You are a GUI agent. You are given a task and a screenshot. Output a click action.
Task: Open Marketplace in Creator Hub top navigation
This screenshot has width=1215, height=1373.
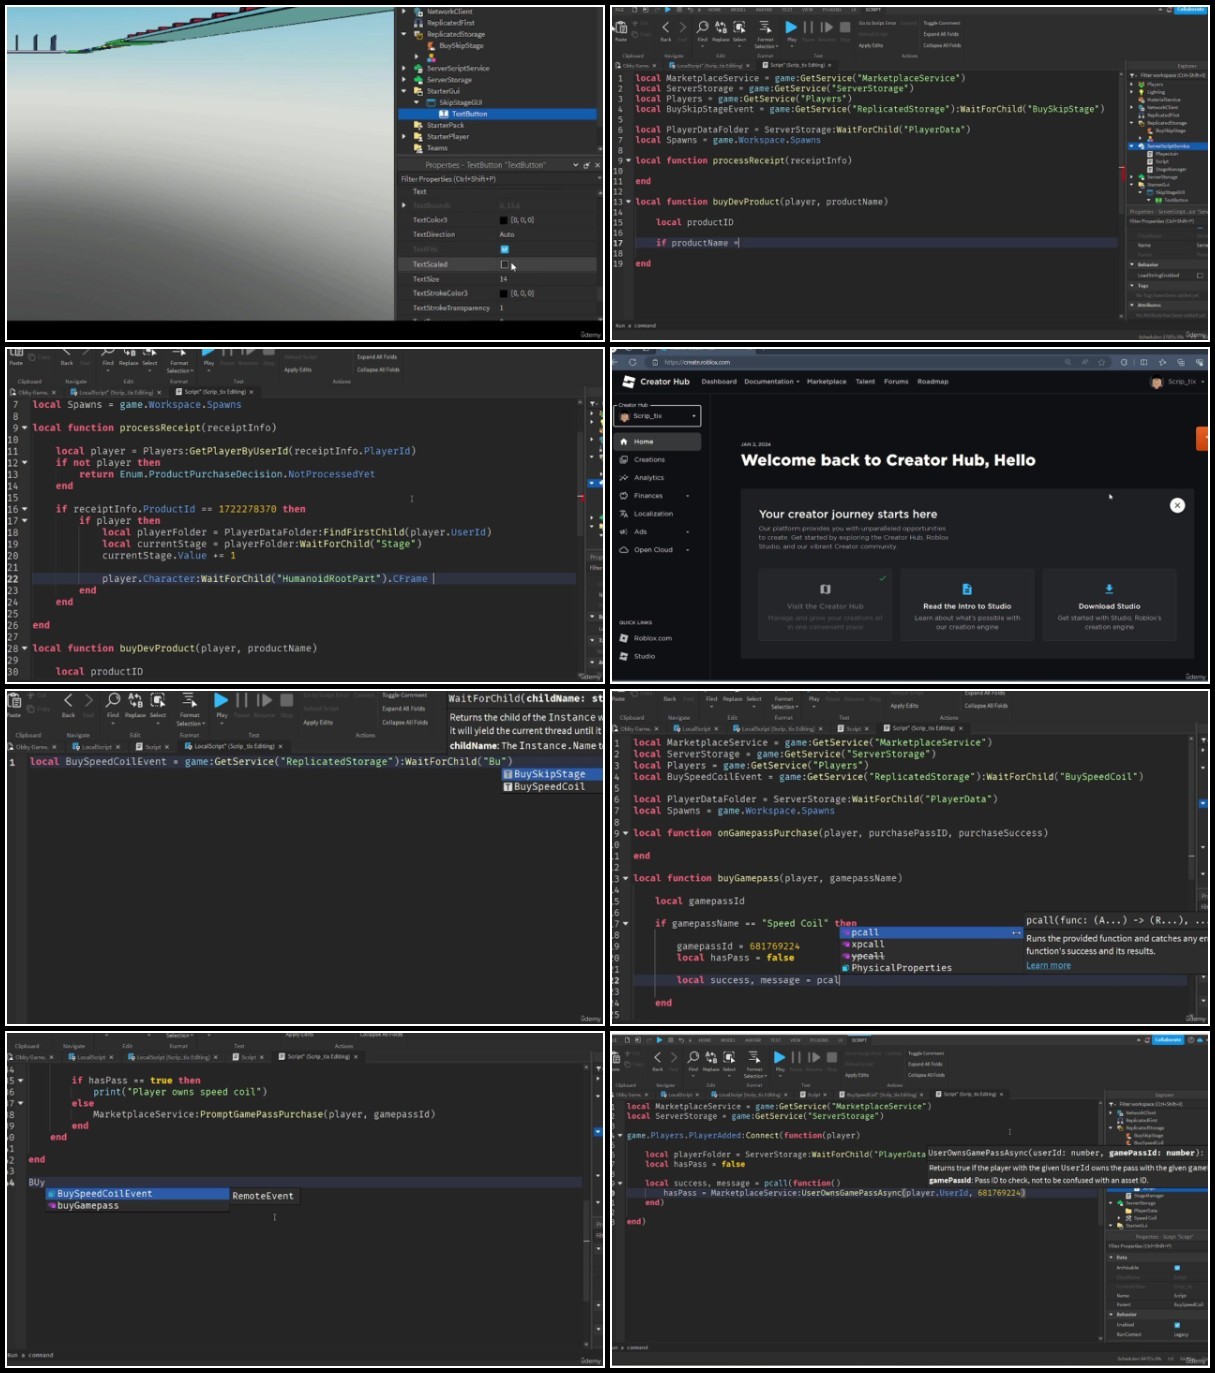[x=826, y=381]
